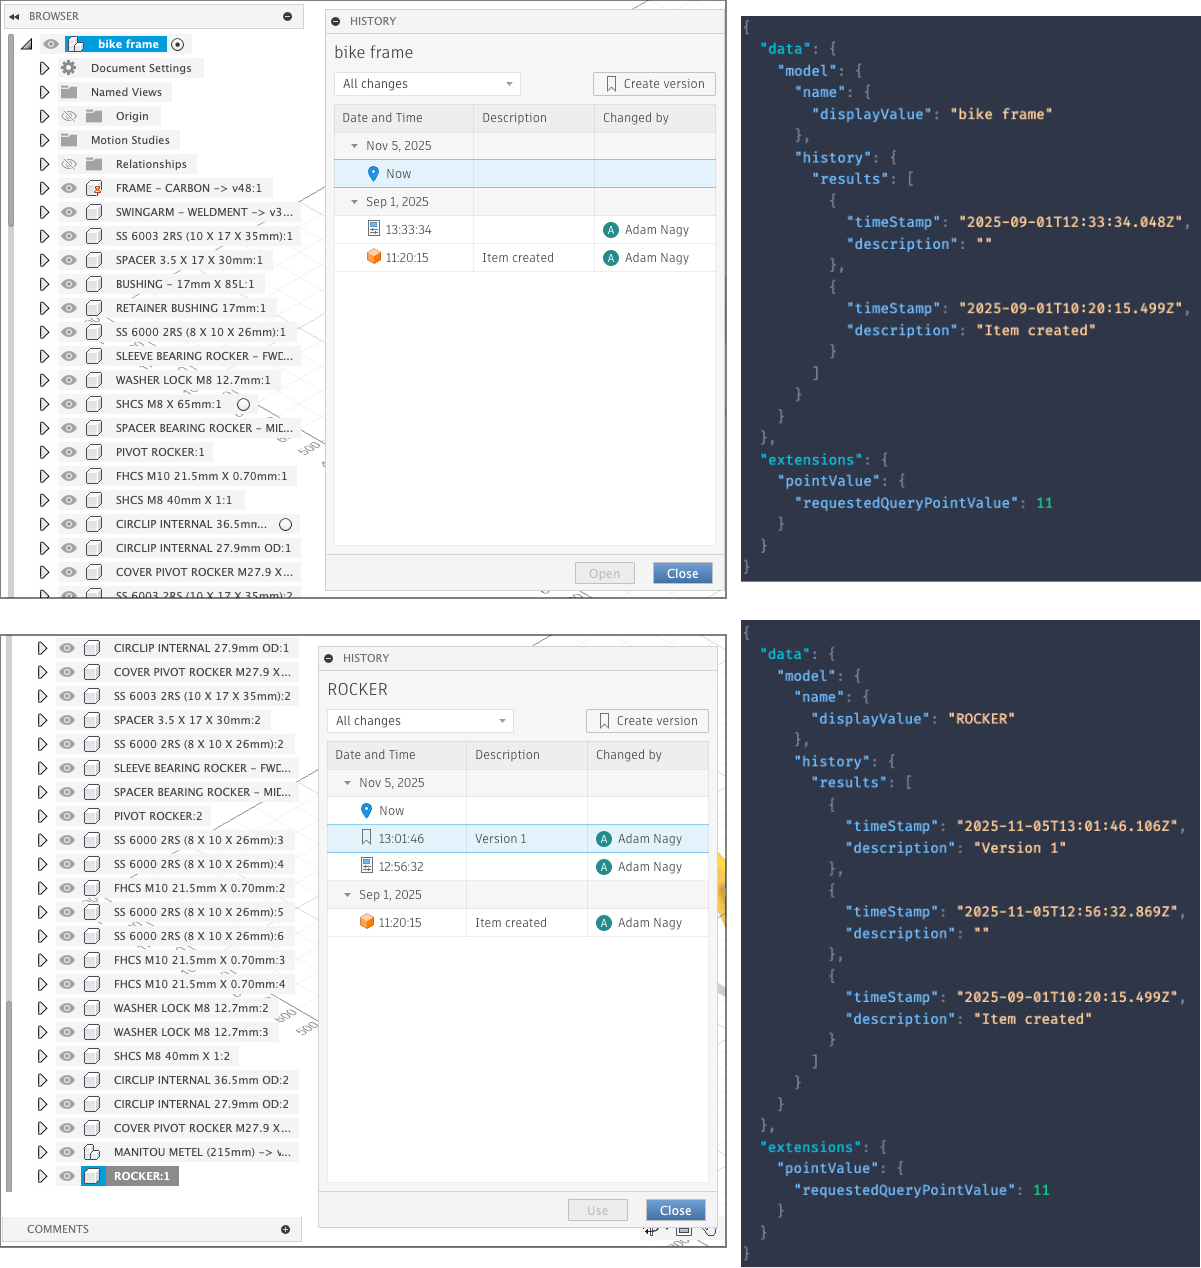This screenshot has height=1268, width=1201.
Task: Click the minus icon in BROWSER header
Action: coord(288,16)
